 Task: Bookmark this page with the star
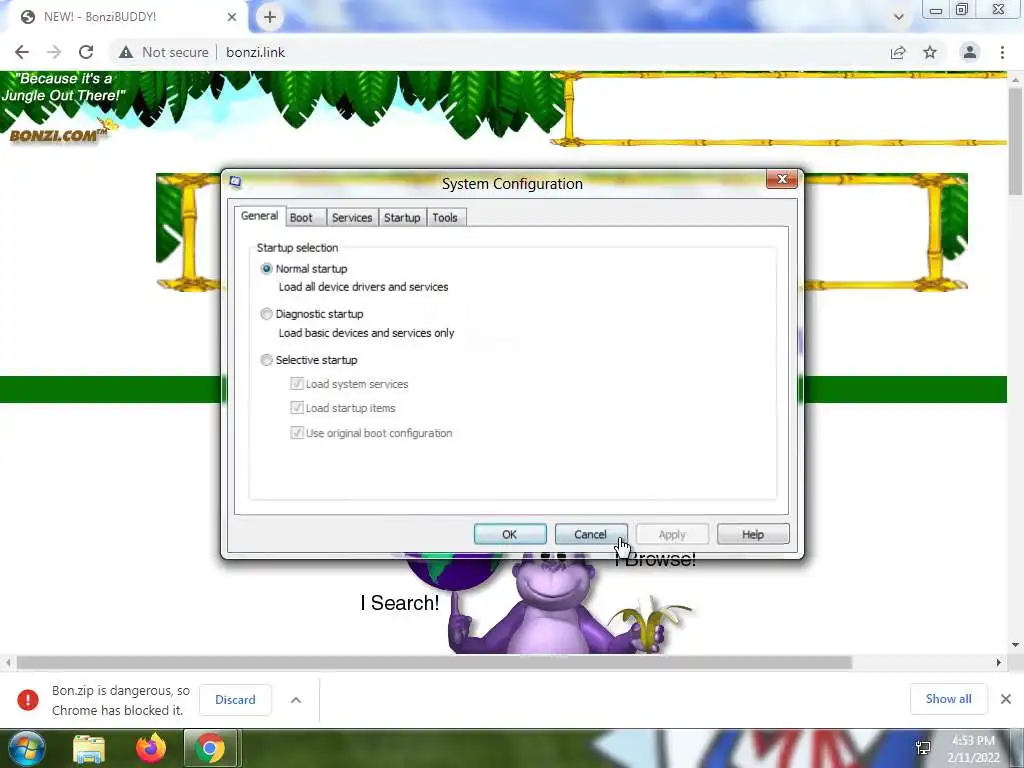(930, 52)
